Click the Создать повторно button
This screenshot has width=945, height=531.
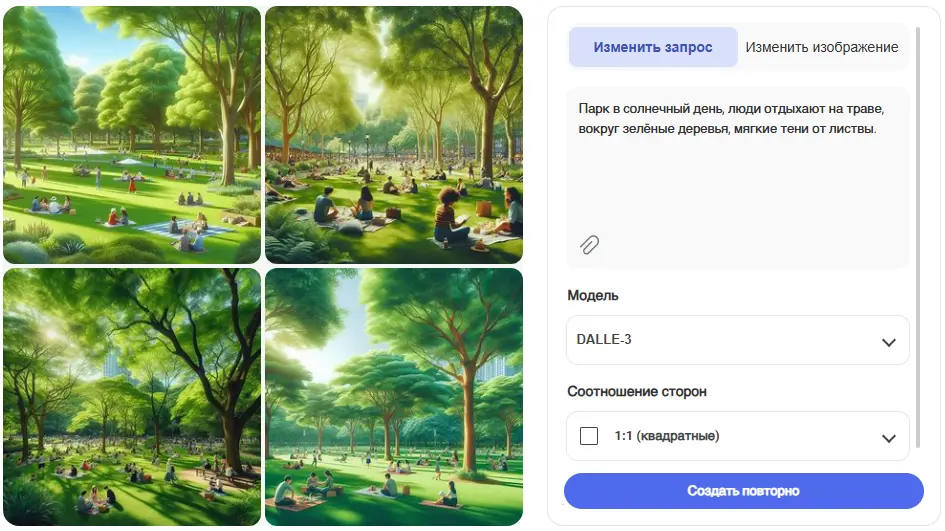click(744, 491)
